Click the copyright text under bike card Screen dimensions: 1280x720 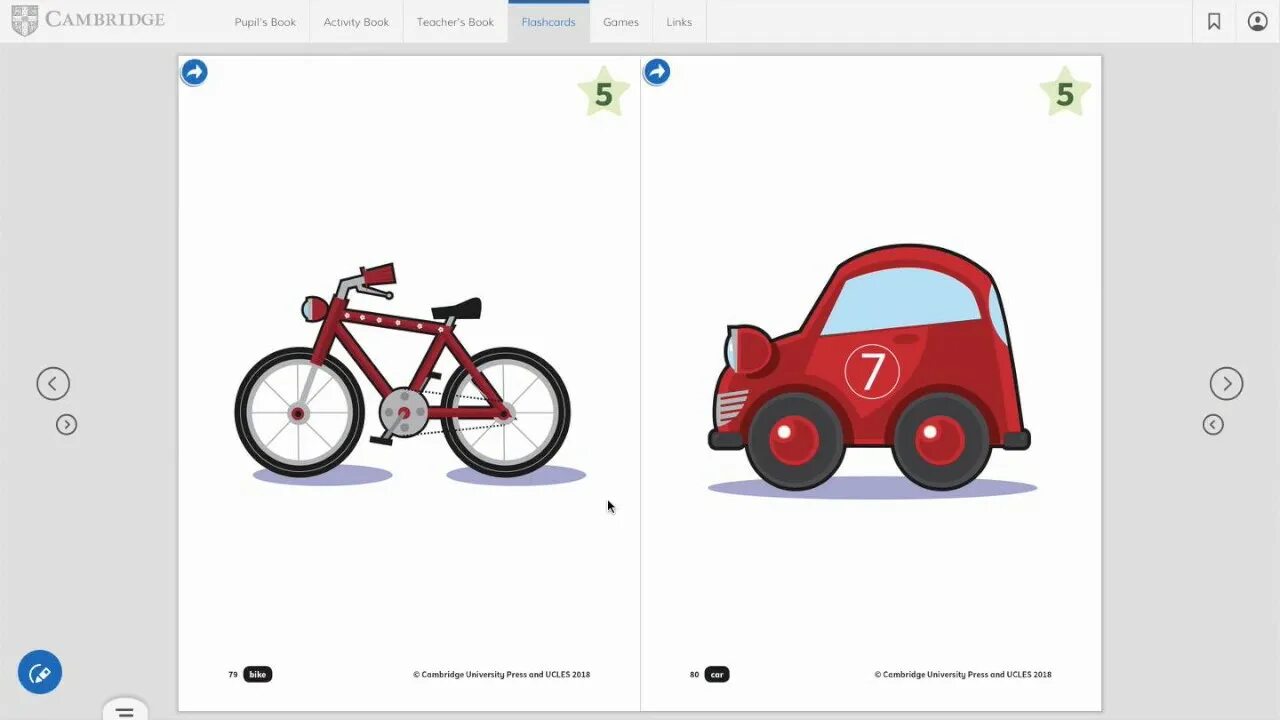(x=502, y=675)
